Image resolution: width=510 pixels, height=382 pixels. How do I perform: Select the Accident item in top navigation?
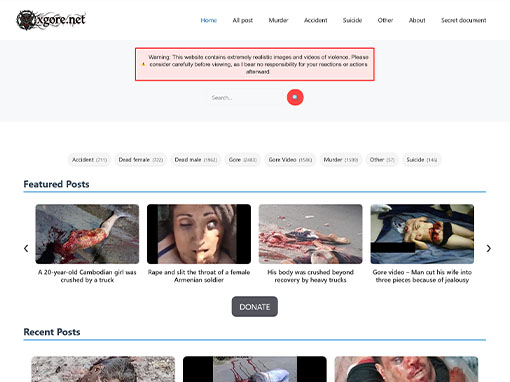[x=315, y=20]
